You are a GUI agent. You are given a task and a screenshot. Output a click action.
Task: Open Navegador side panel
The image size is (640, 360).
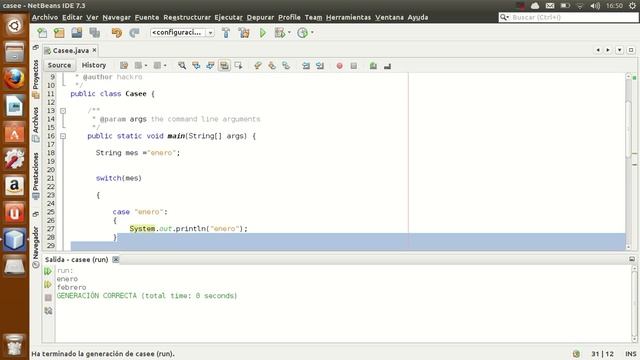[36, 247]
